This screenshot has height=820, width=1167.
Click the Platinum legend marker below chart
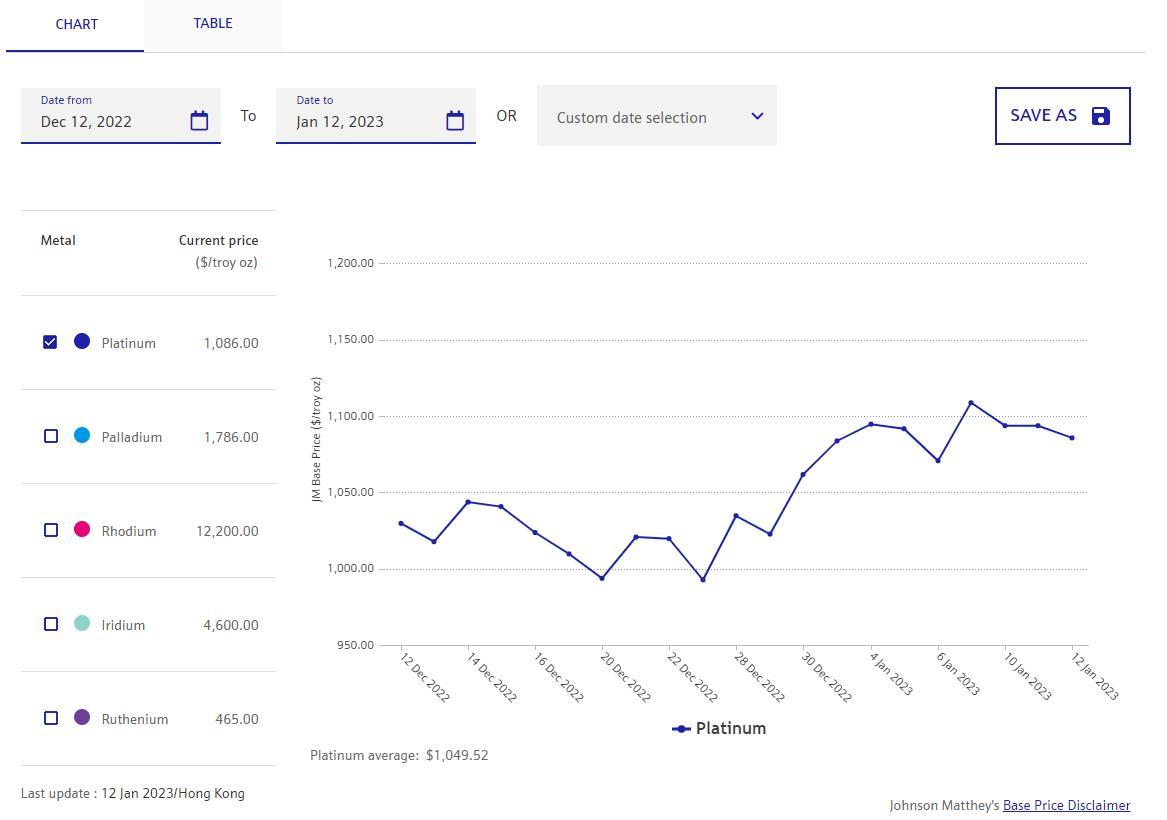pyautogui.click(x=681, y=729)
